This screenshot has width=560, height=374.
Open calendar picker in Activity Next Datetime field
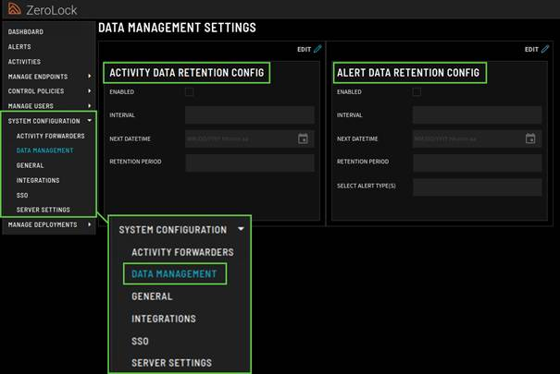pyautogui.click(x=303, y=139)
